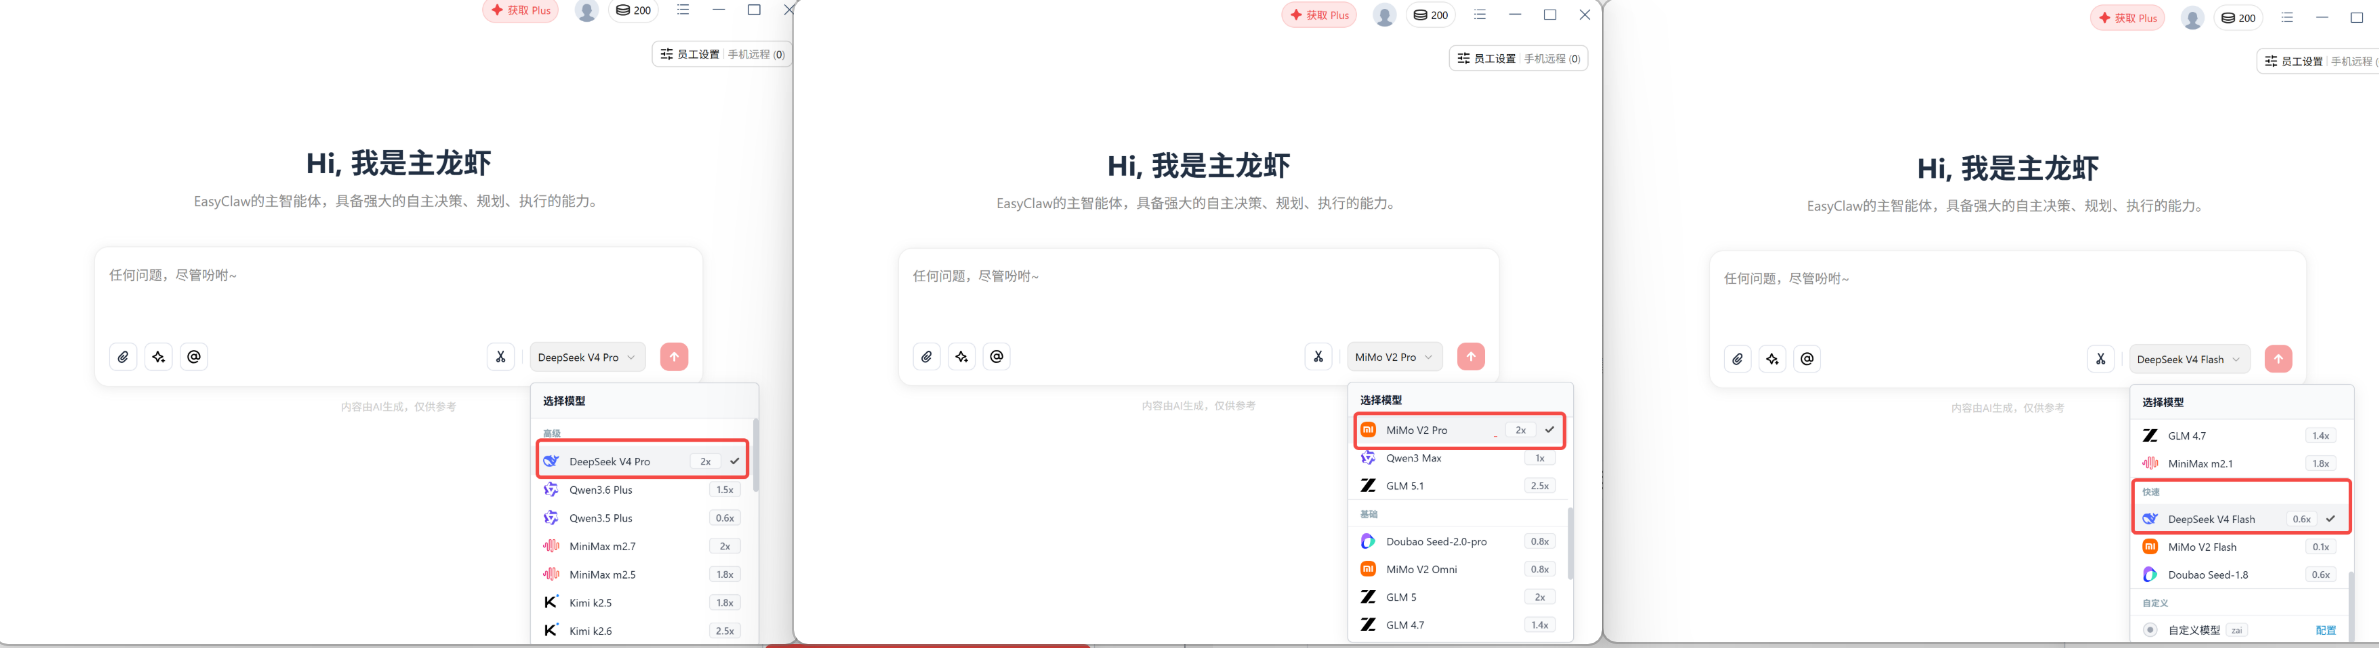2379x648 pixels.
Task: Click the model list scrollbar in the DeepSeek V4 Pro window
Action: (x=755, y=455)
